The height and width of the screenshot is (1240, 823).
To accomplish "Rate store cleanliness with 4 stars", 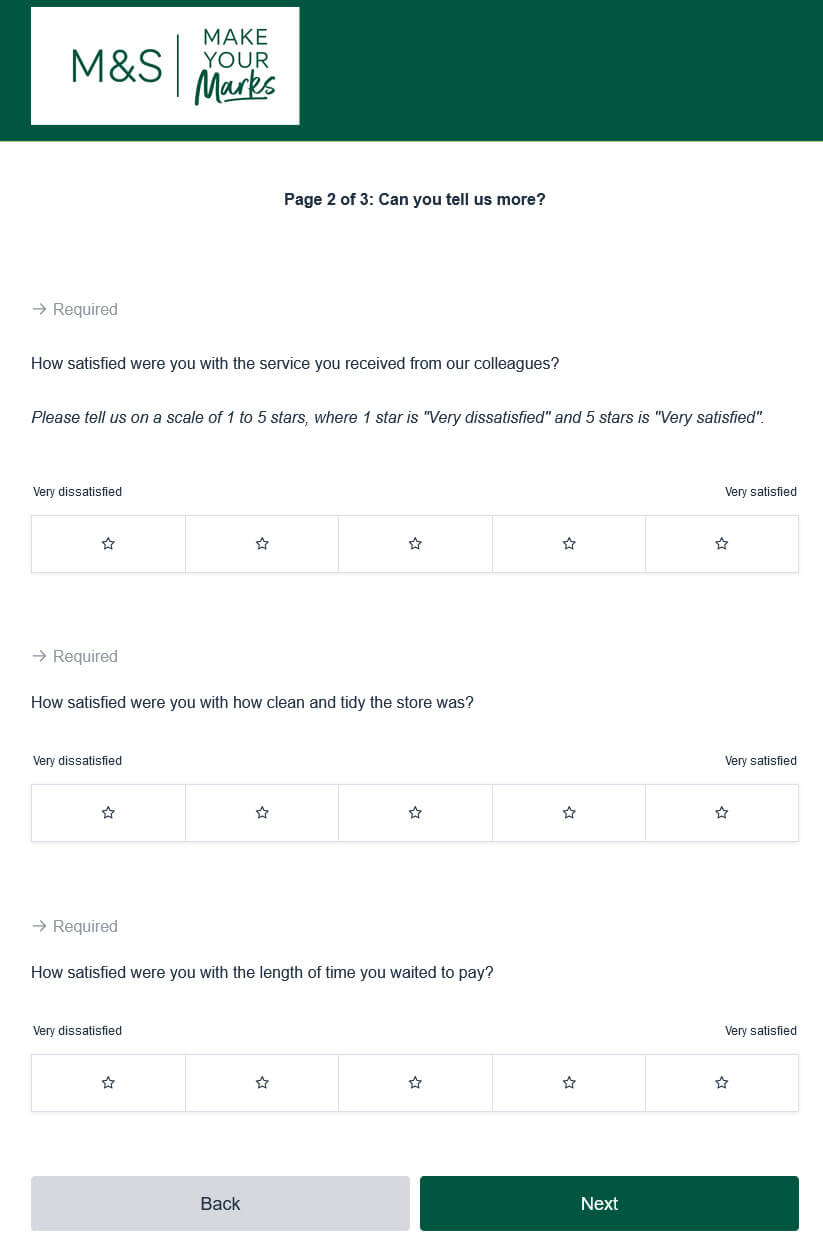I will click(568, 812).
